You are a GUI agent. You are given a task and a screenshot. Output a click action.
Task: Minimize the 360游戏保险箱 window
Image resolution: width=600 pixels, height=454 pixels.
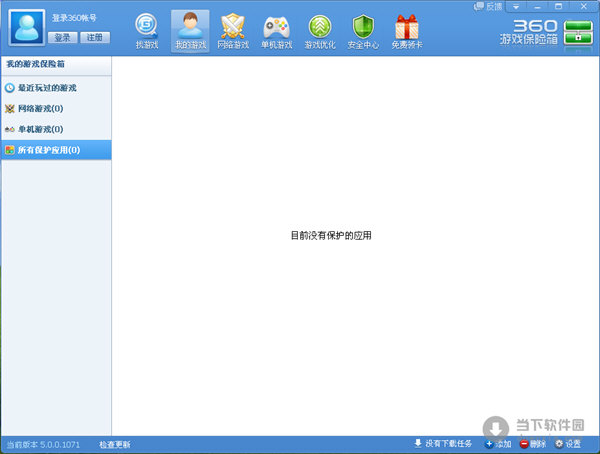tap(538, 7)
